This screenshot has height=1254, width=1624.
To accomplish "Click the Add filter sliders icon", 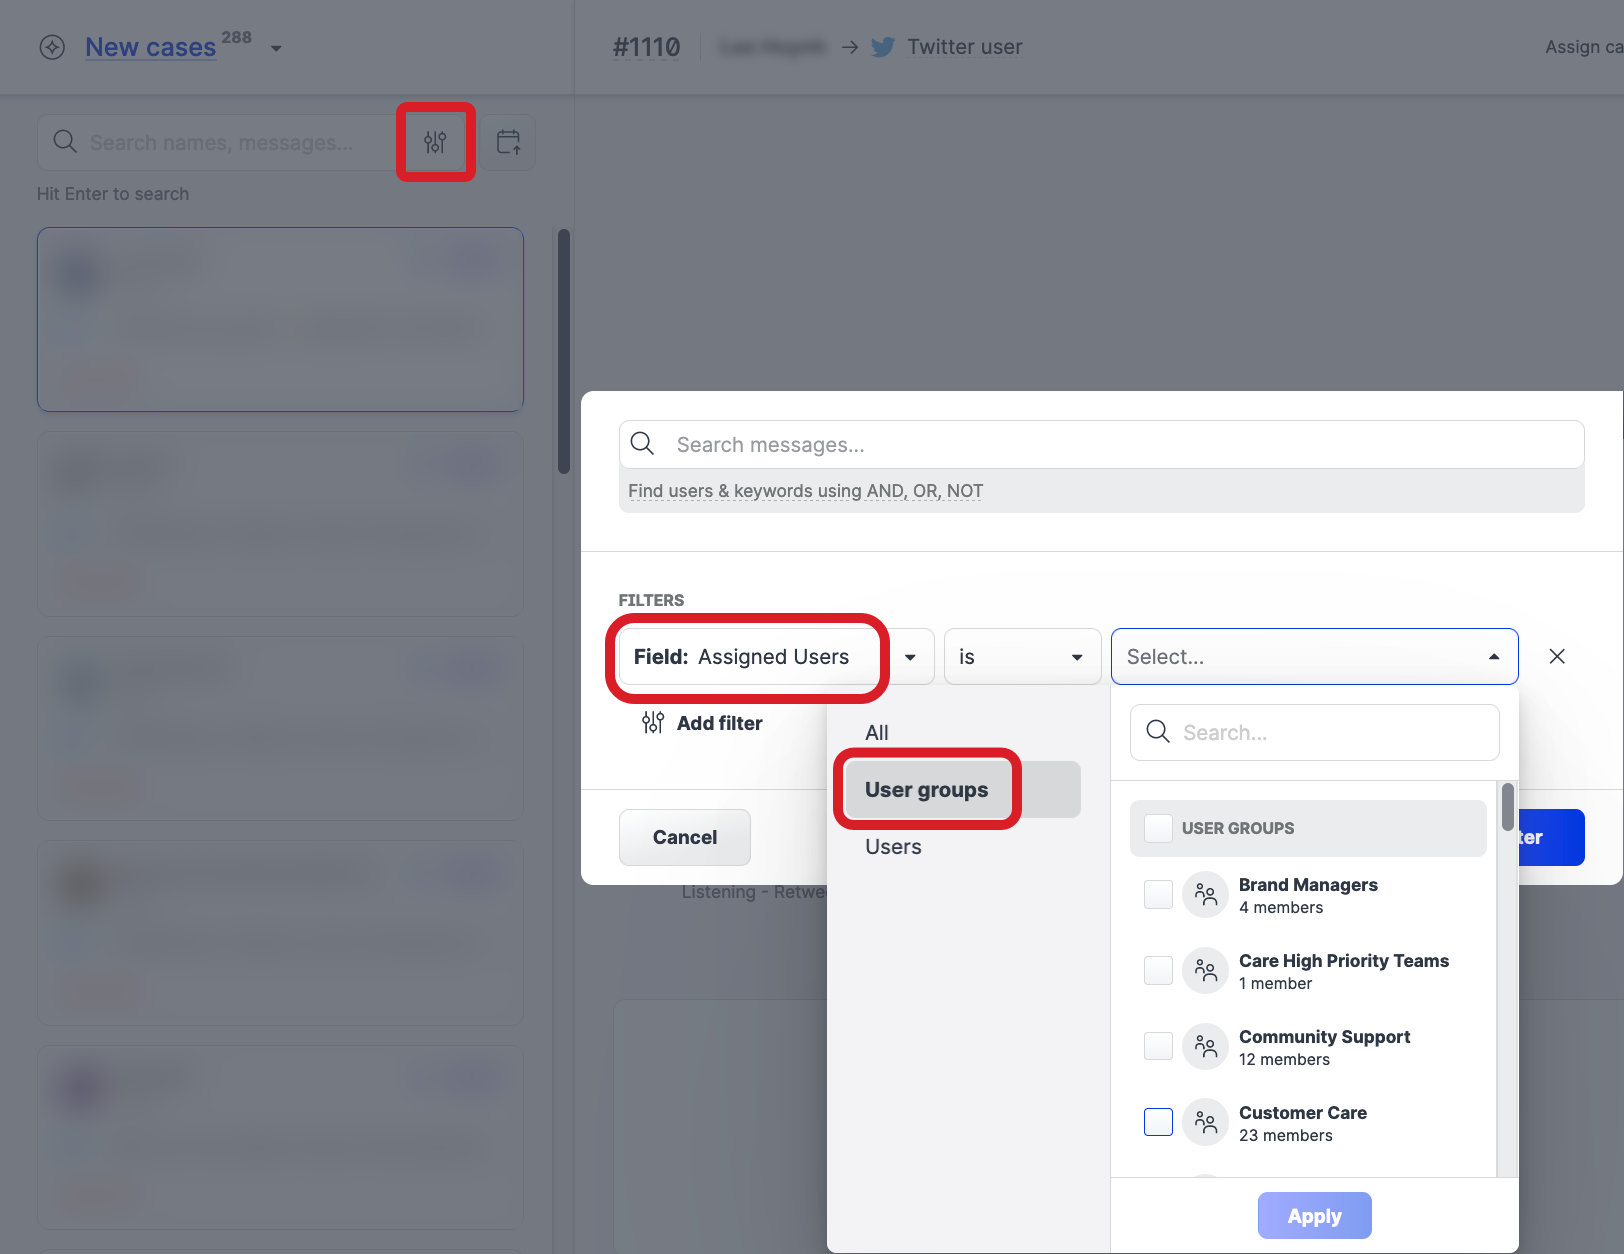I will 653,722.
